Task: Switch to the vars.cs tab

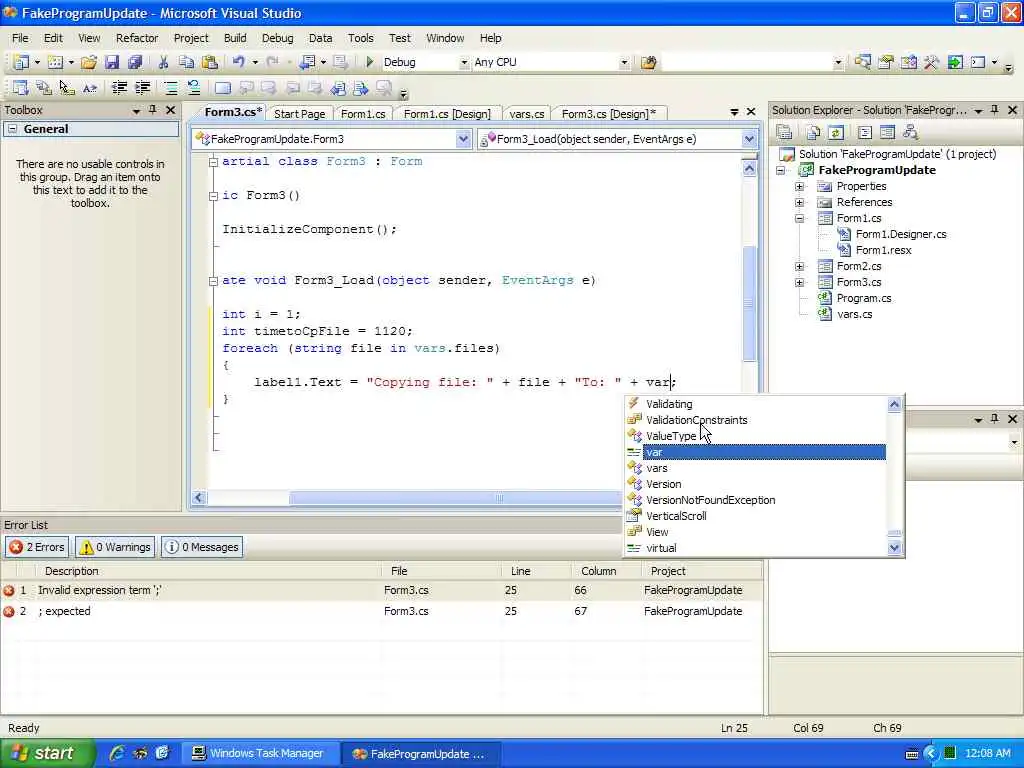Action: click(526, 114)
